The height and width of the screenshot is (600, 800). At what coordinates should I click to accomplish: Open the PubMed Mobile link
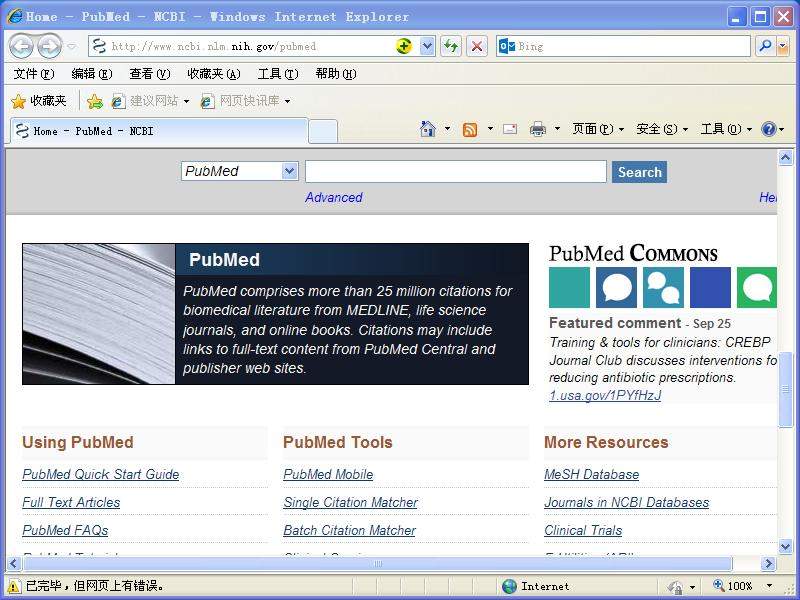(x=328, y=474)
